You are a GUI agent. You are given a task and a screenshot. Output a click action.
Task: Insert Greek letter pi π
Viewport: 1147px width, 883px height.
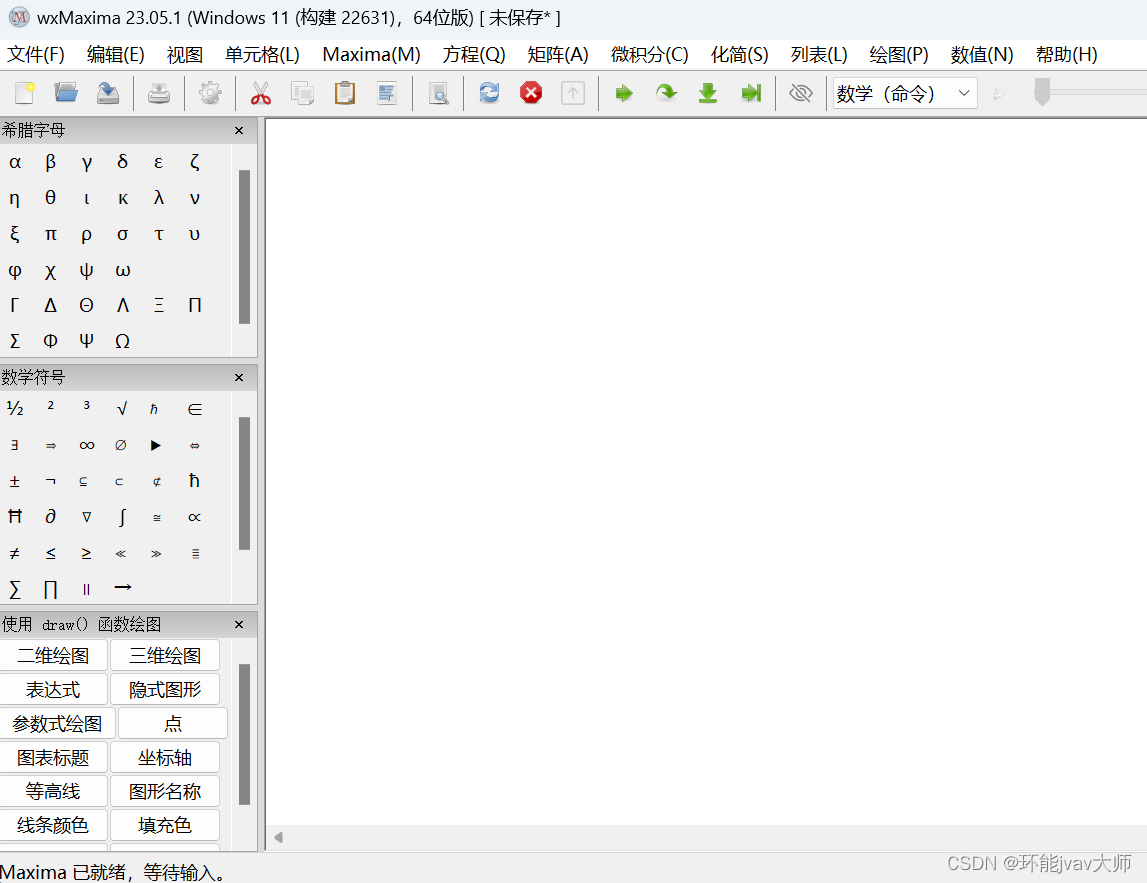(50, 234)
